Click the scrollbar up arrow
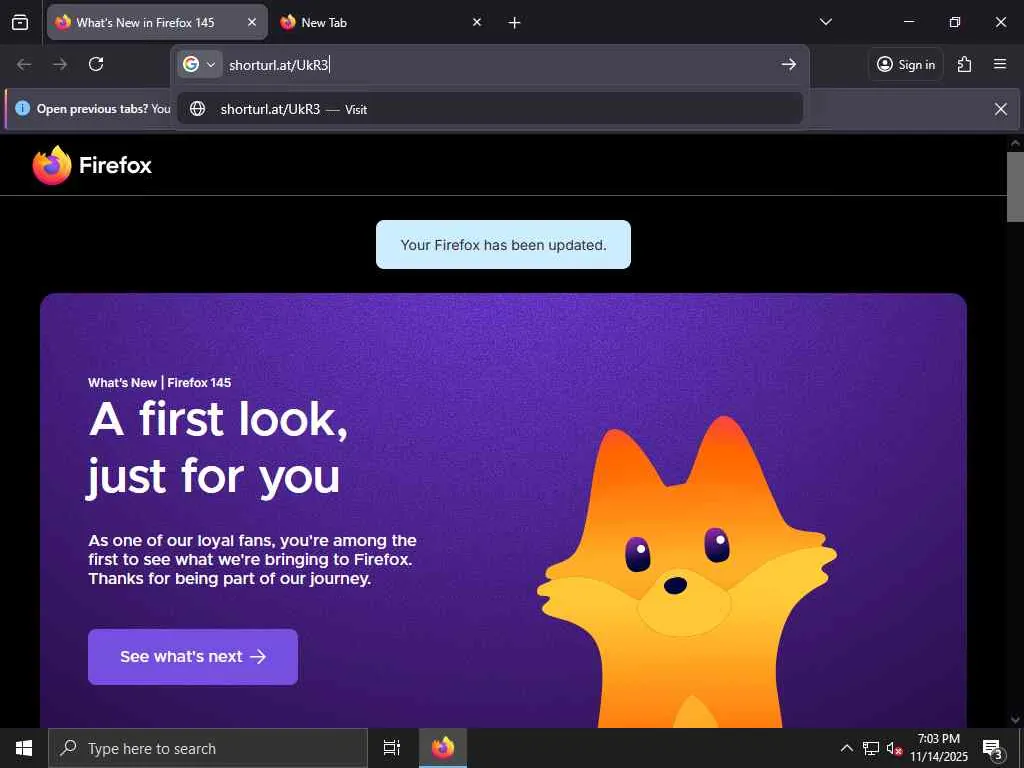The image size is (1024, 768). pyautogui.click(x=1015, y=142)
